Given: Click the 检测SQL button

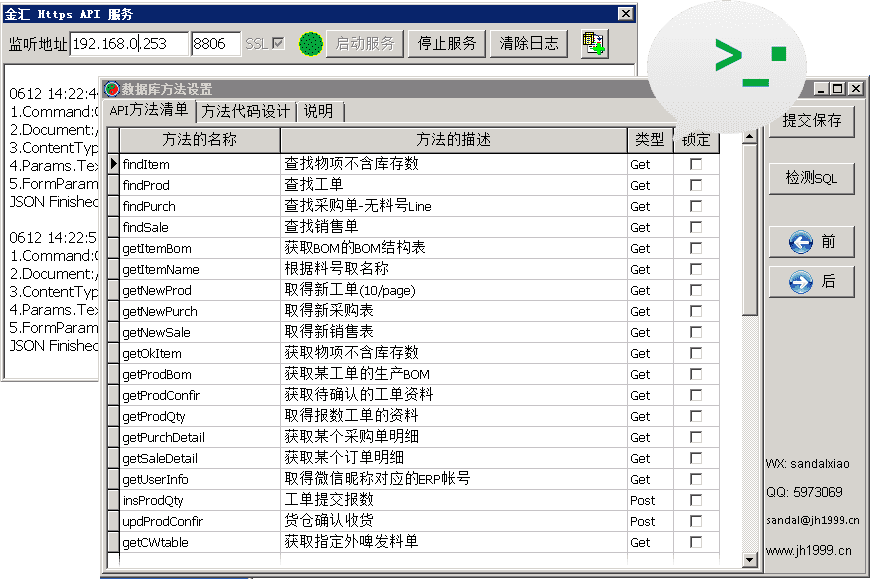Looking at the screenshot, I should click(811, 178).
